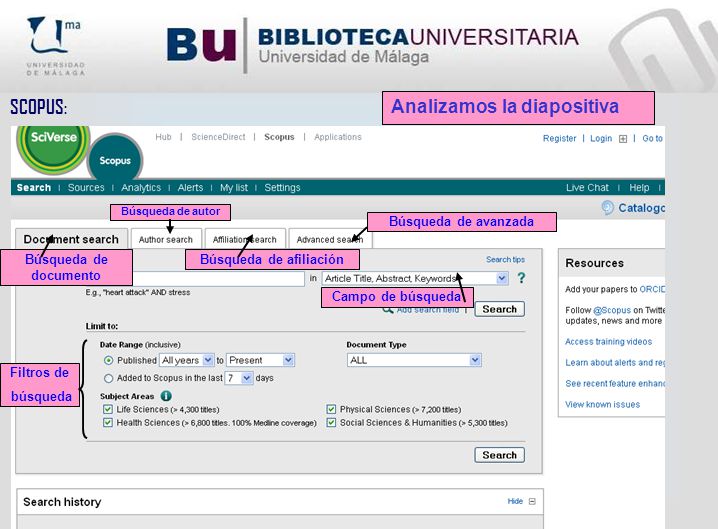
Task: Select the Added to Scopus in the last radio button
Action: pyautogui.click(x=109, y=378)
